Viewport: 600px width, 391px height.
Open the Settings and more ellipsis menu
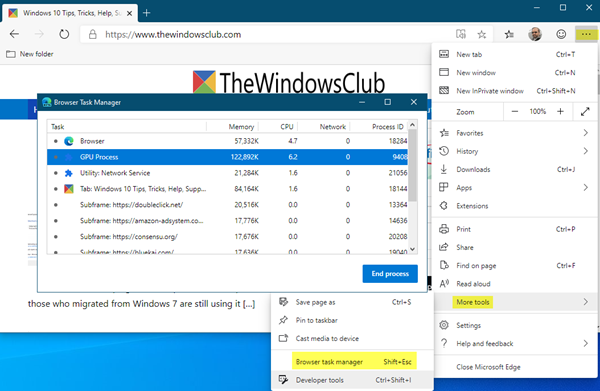[x=586, y=34]
